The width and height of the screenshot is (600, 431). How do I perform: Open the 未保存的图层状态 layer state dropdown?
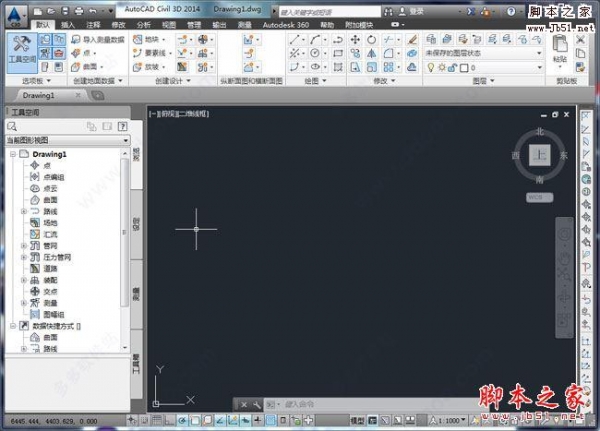tap(484, 53)
